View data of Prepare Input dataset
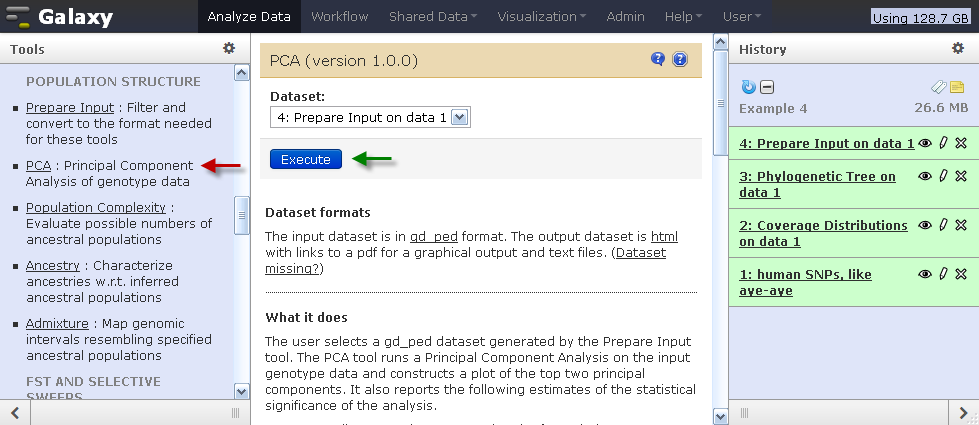This screenshot has width=979, height=425. point(925,143)
